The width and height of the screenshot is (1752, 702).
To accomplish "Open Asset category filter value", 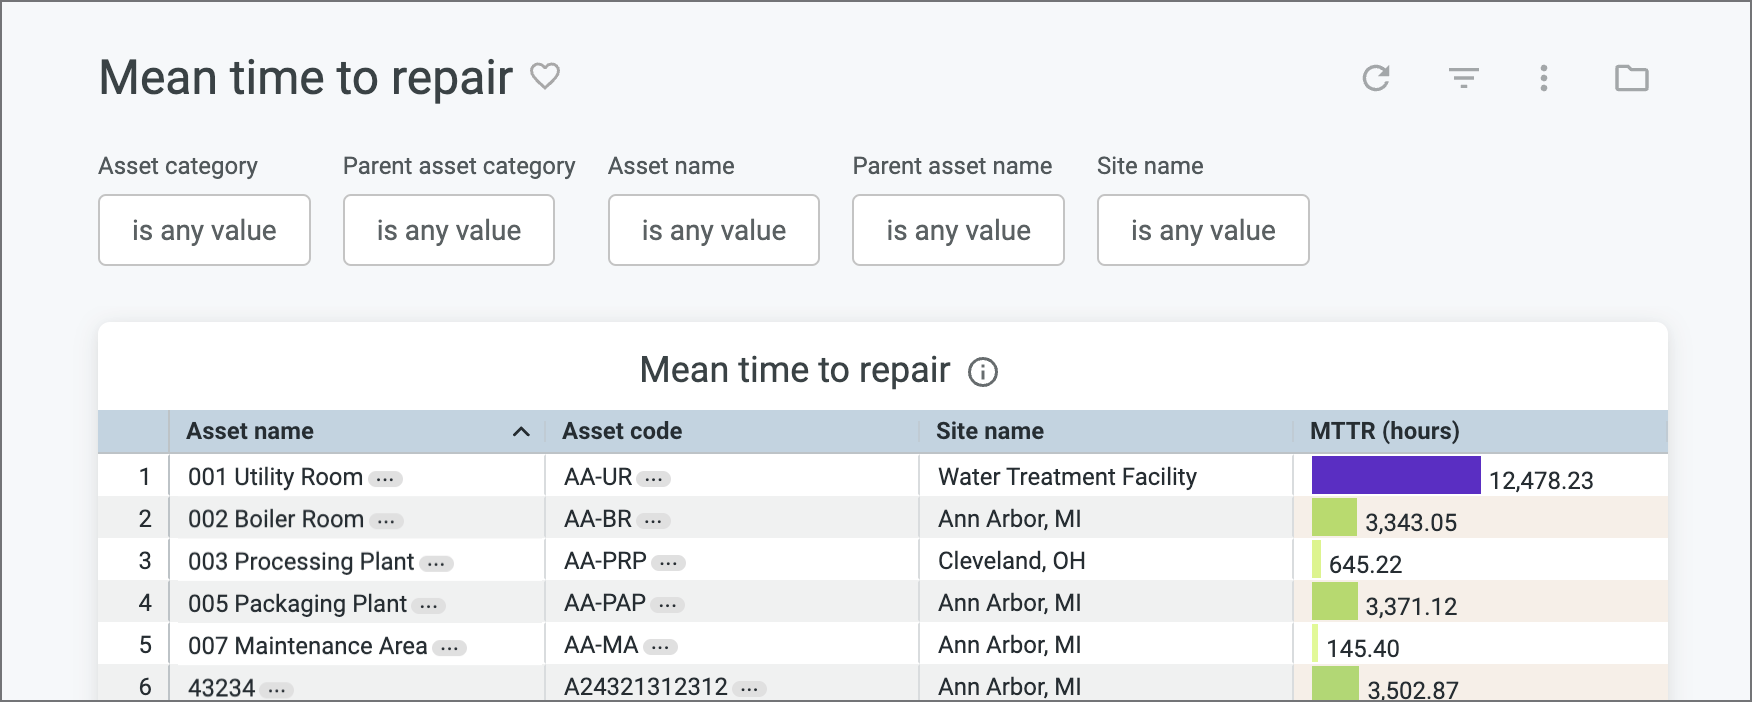I will (204, 230).
